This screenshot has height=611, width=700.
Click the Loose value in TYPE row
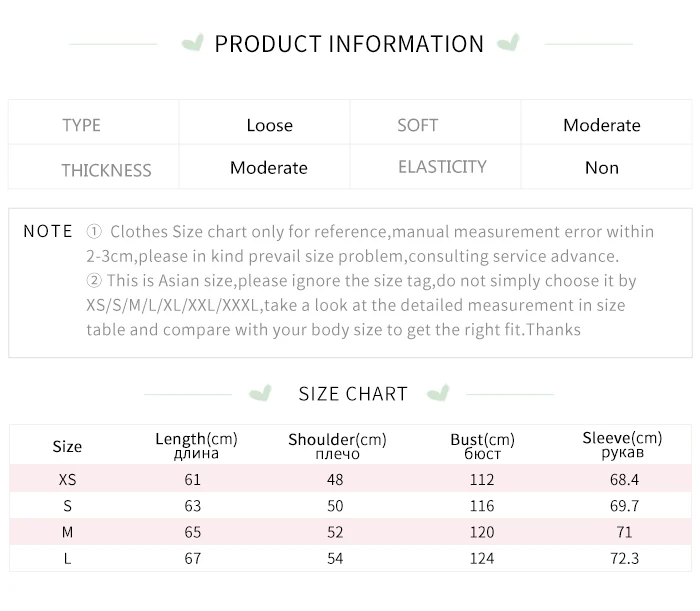(x=269, y=125)
